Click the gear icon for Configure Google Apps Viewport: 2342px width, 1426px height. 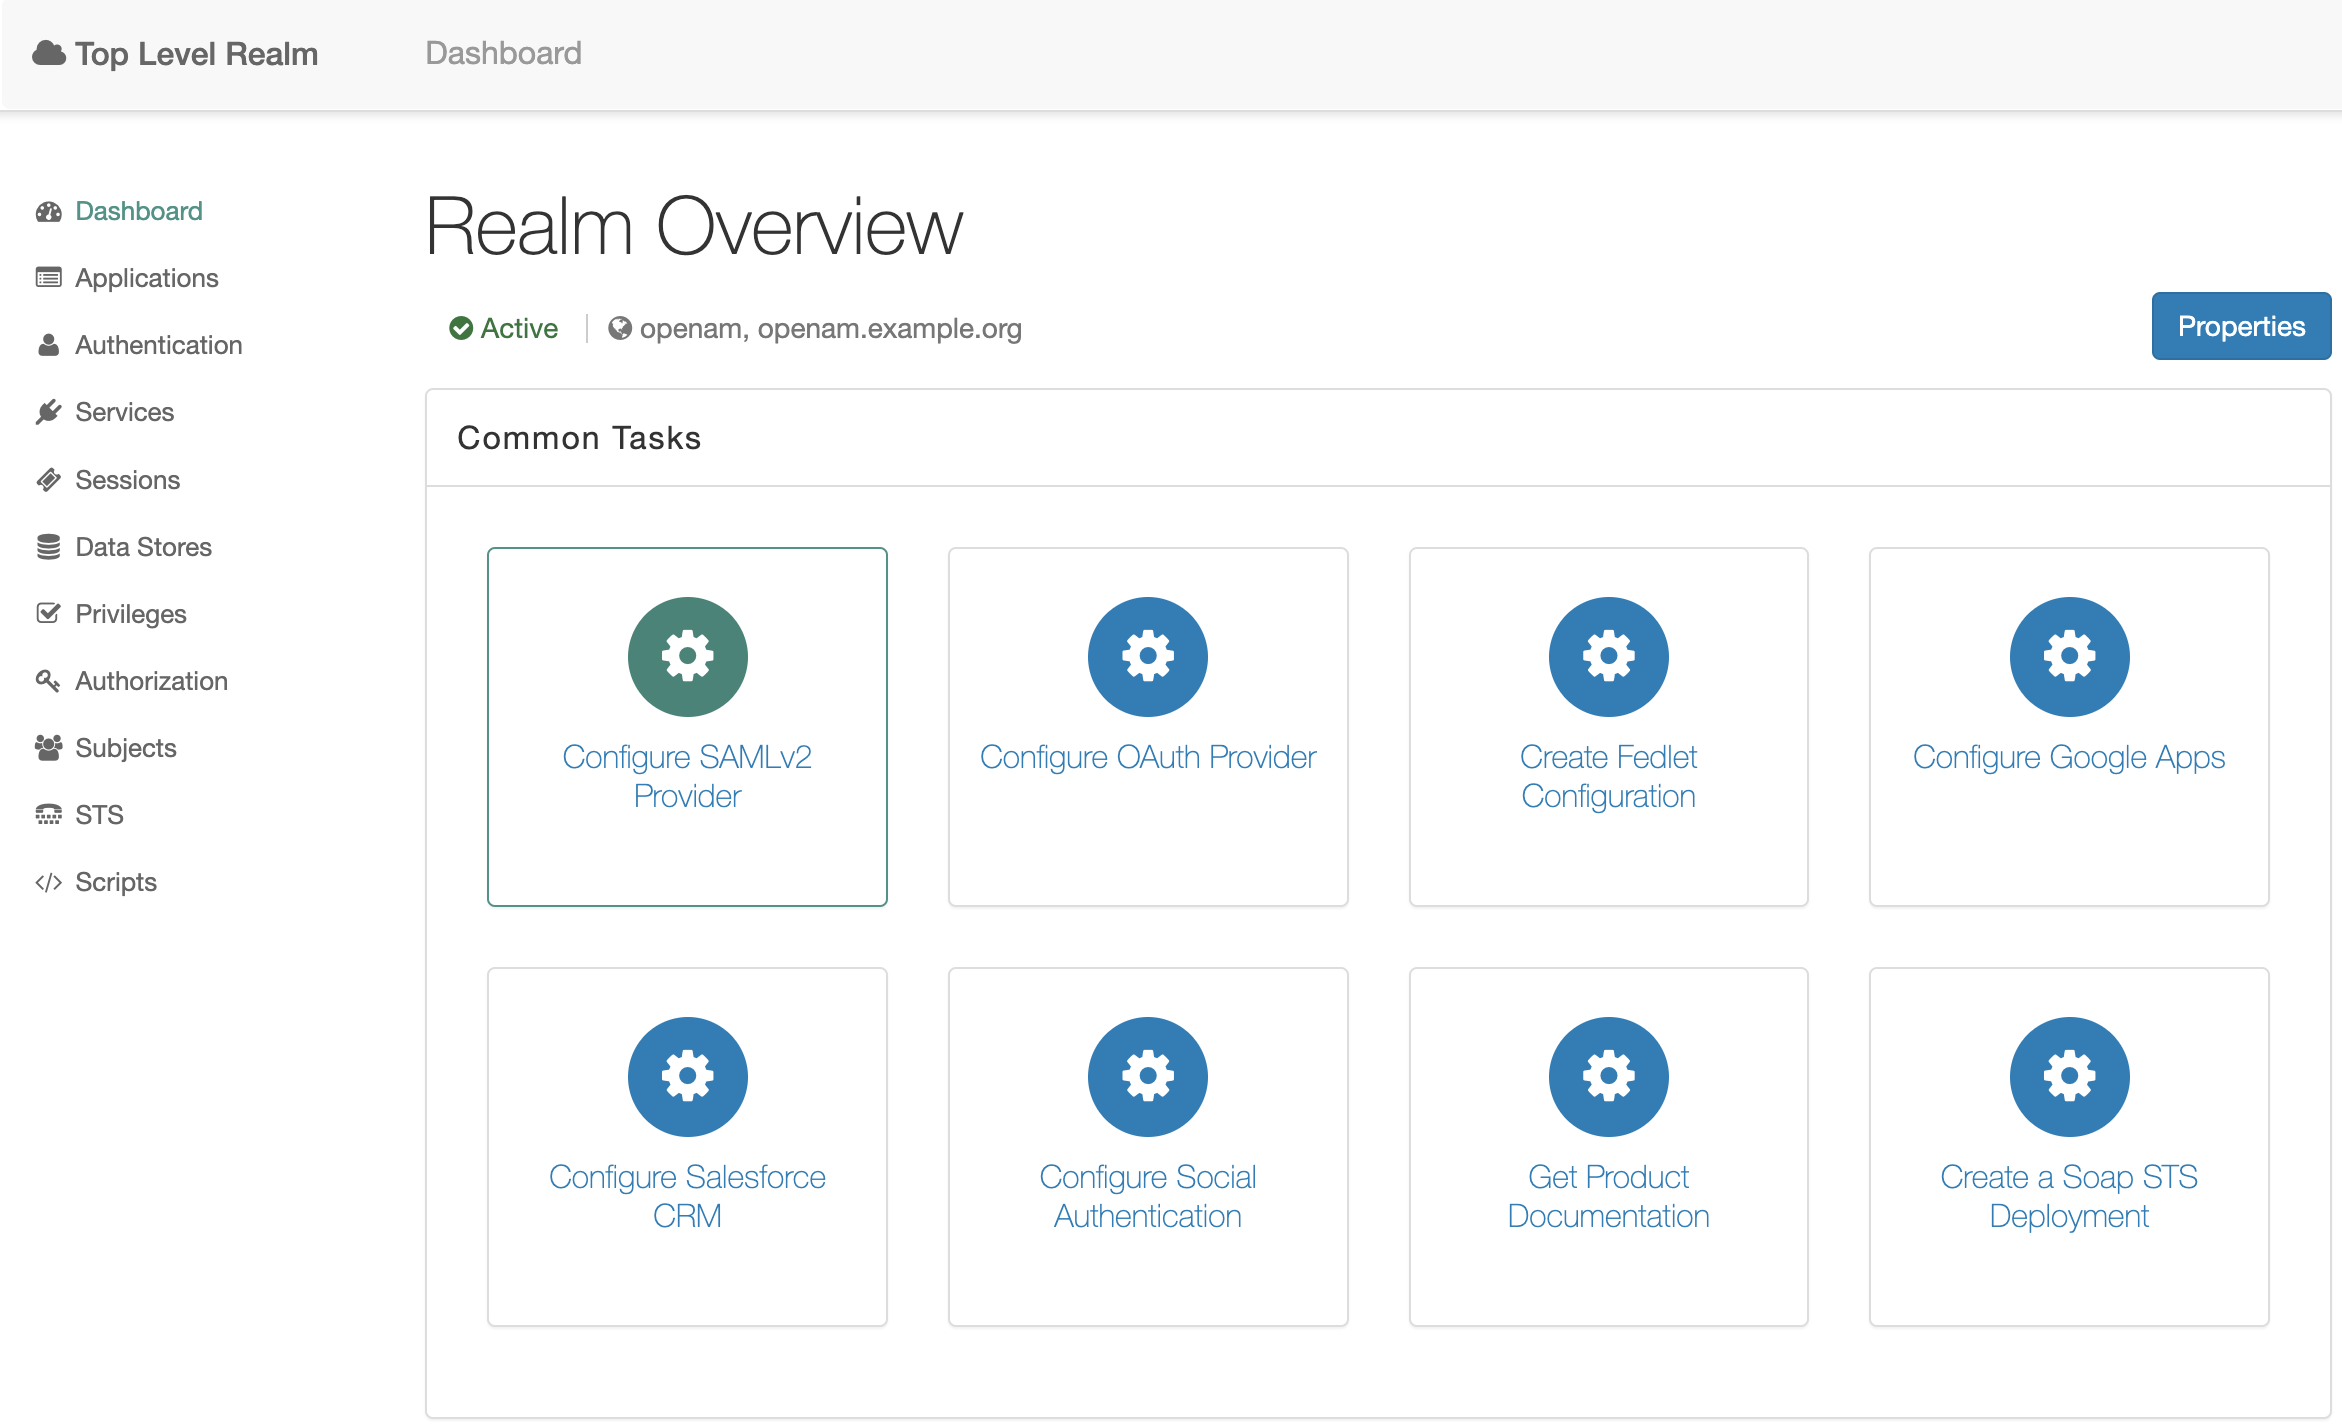2069,657
